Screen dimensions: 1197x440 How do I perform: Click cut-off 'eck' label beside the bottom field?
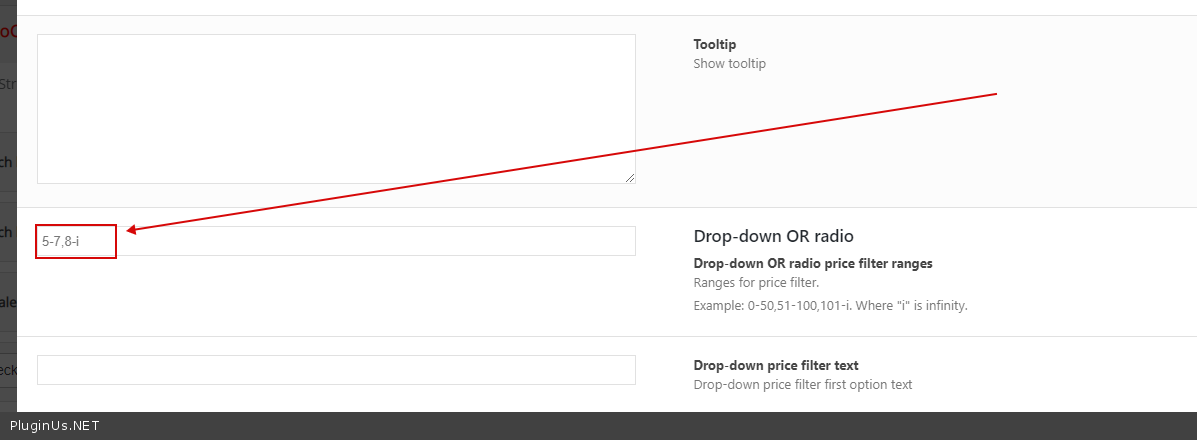click(x=8, y=370)
